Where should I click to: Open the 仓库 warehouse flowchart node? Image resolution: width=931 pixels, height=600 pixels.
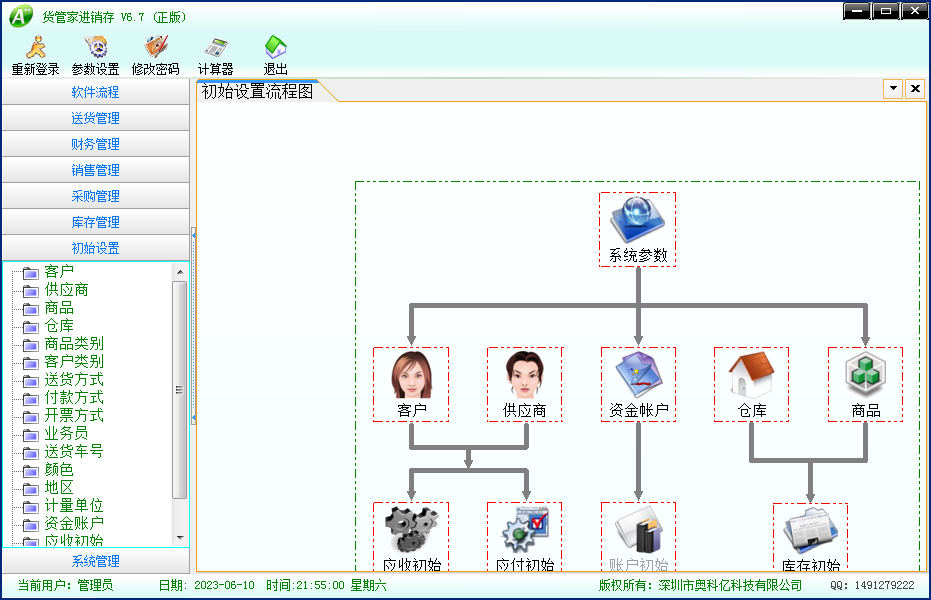(x=752, y=385)
